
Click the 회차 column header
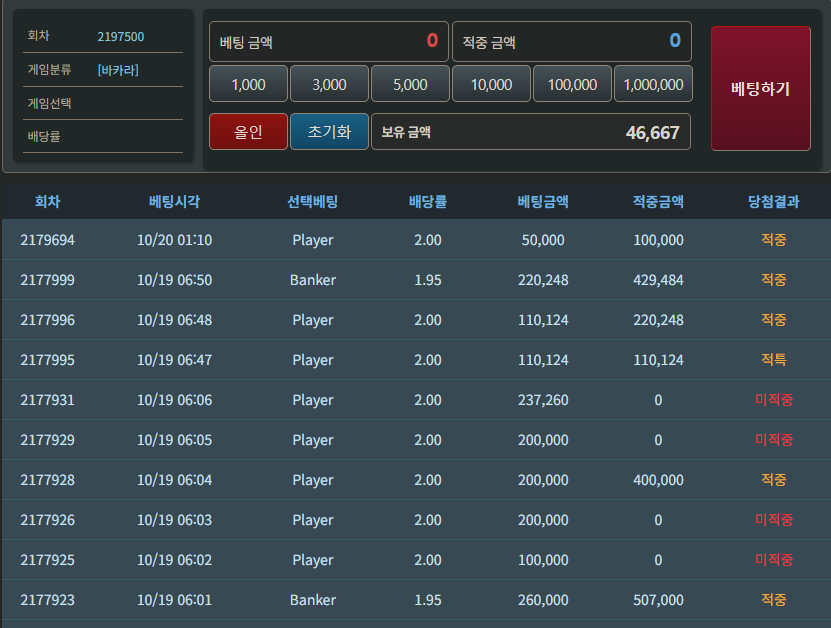tap(48, 201)
